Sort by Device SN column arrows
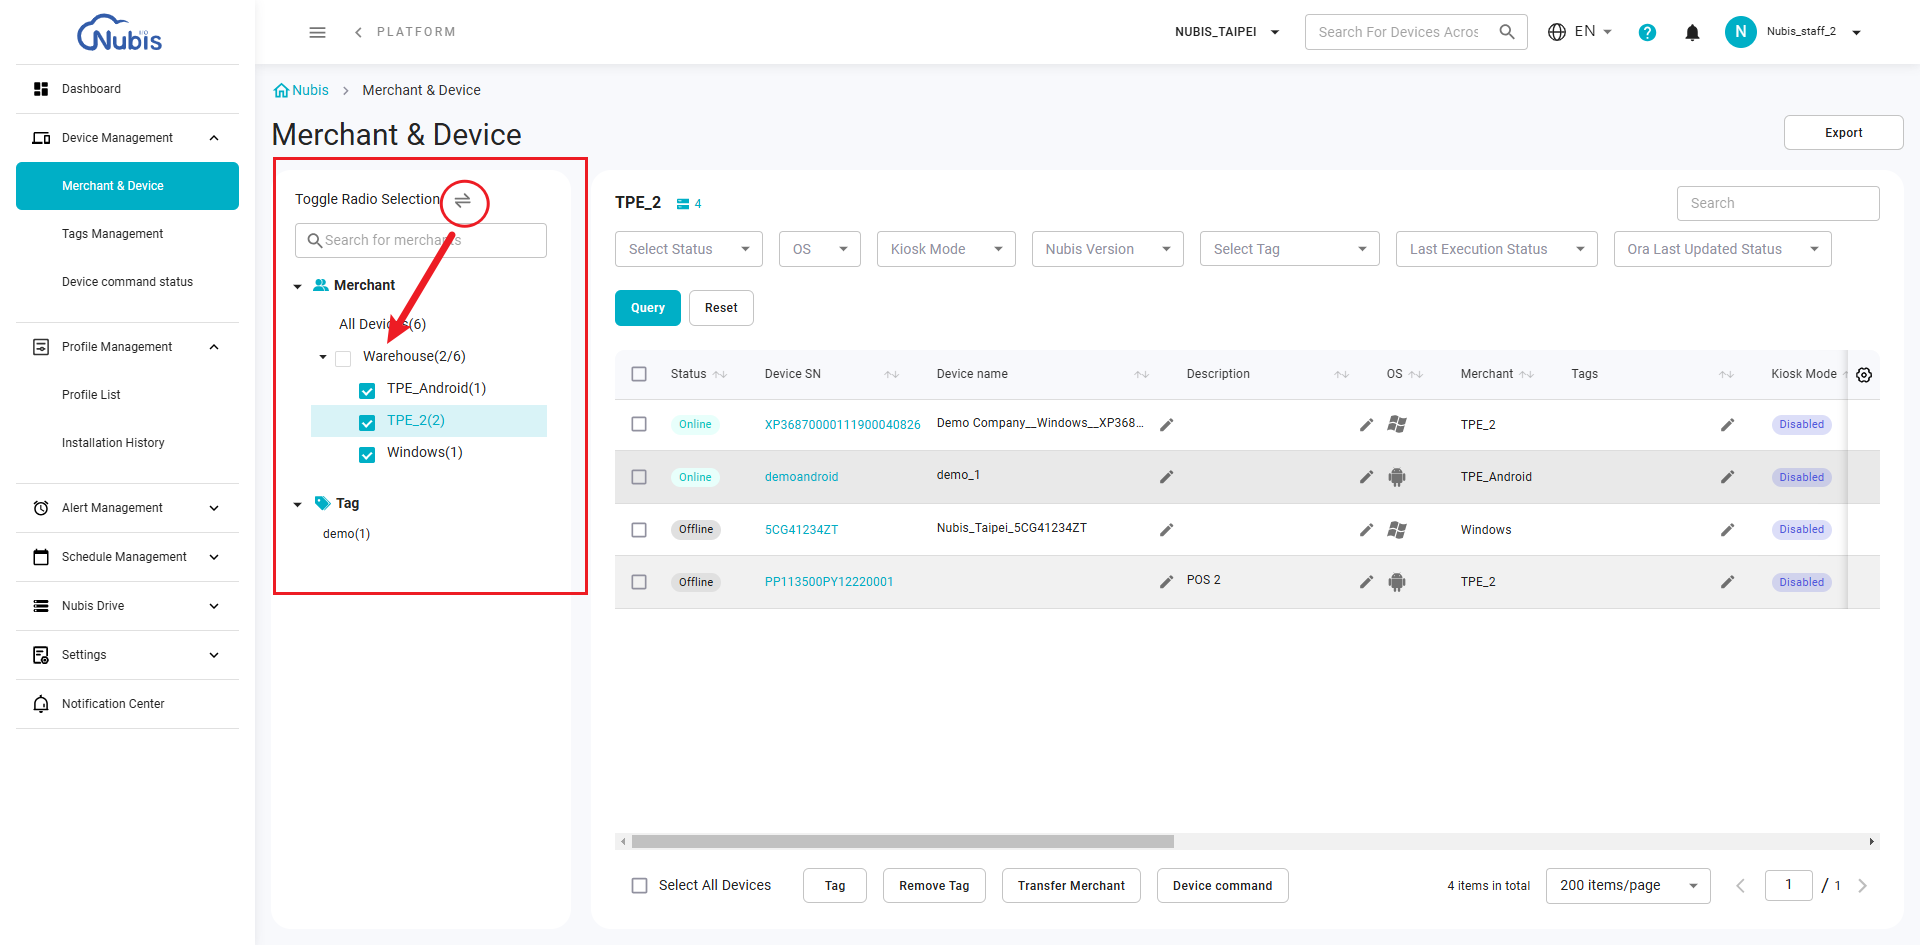This screenshot has width=1920, height=945. coord(892,374)
